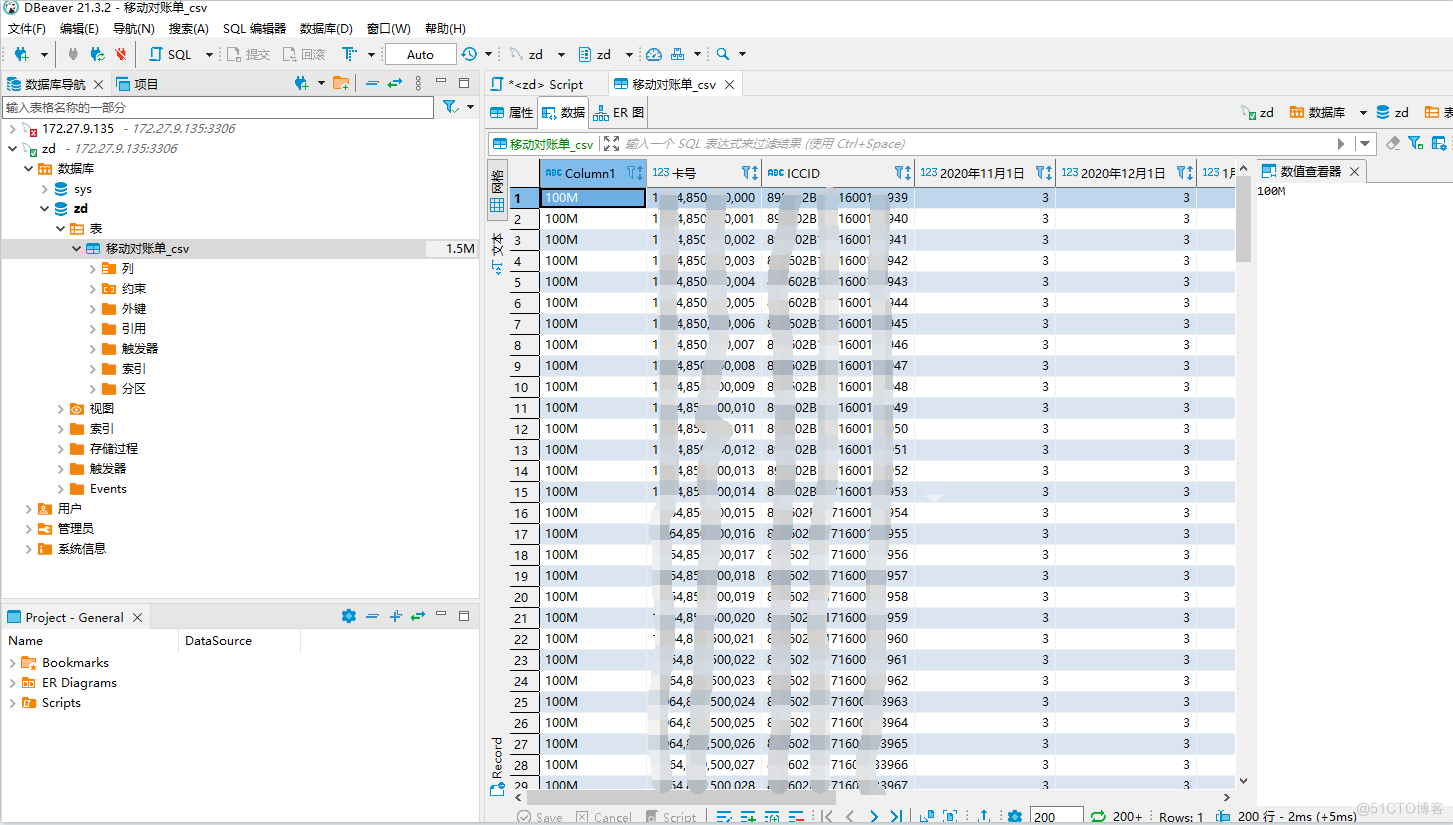Select the 存储过程 tree item
This screenshot has width=1453, height=825.
pos(113,448)
